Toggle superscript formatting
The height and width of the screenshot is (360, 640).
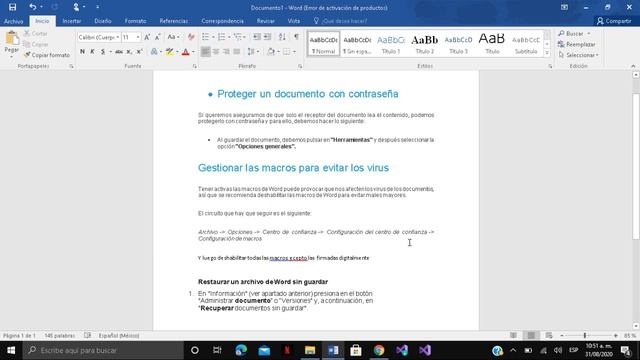pos(140,51)
